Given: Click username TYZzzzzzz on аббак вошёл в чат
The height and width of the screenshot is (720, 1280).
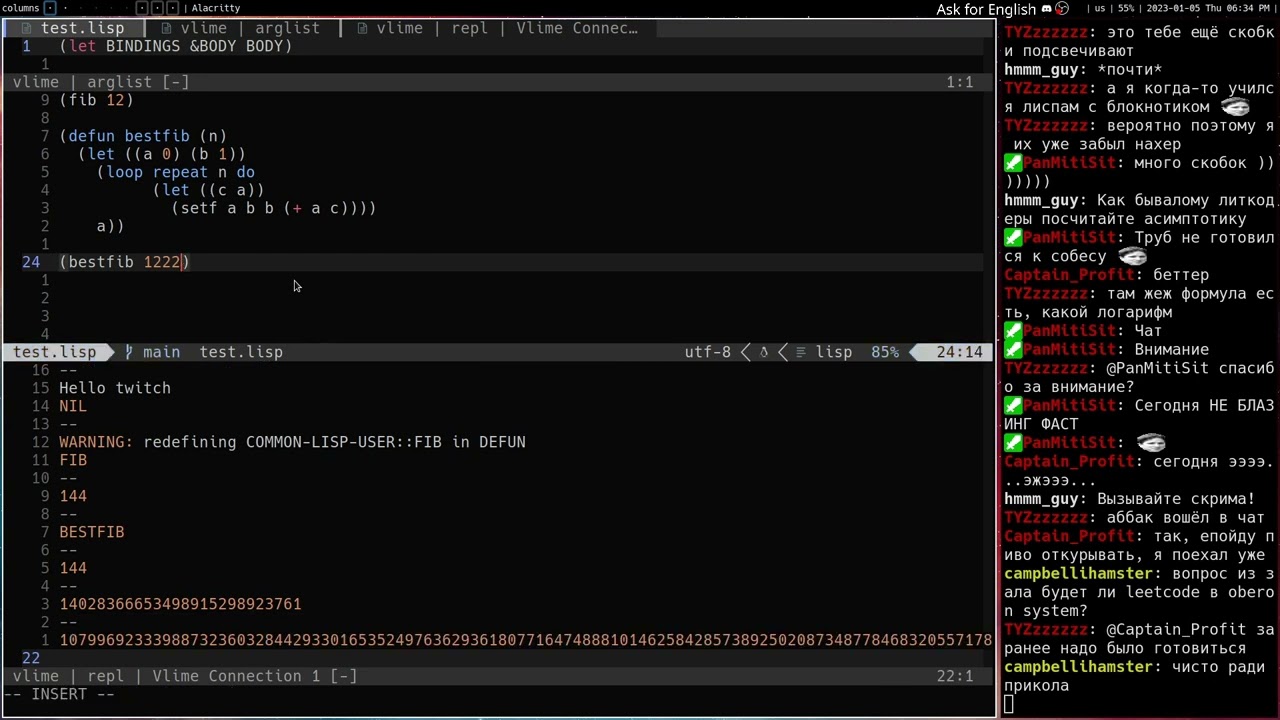Looking at the screenshot, I should tap(1046, 518).
